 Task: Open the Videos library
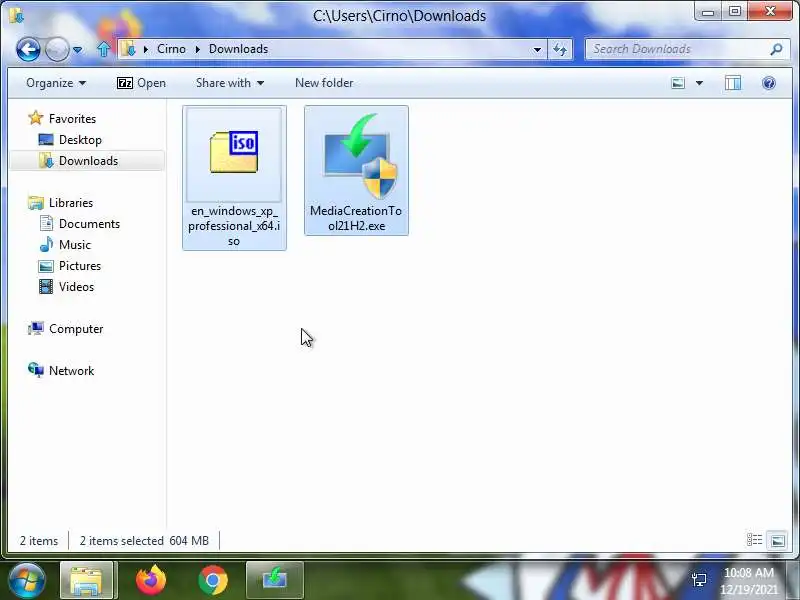click(66, 287)
